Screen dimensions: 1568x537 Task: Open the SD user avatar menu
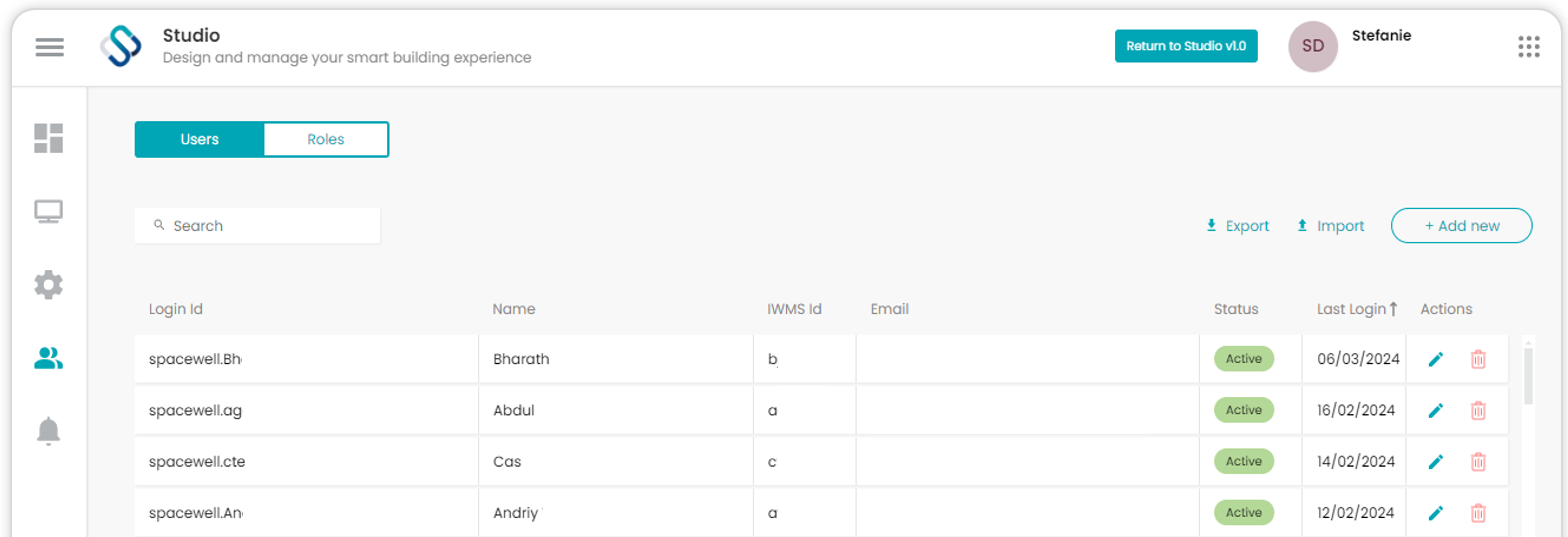(x=1313, y=47)
